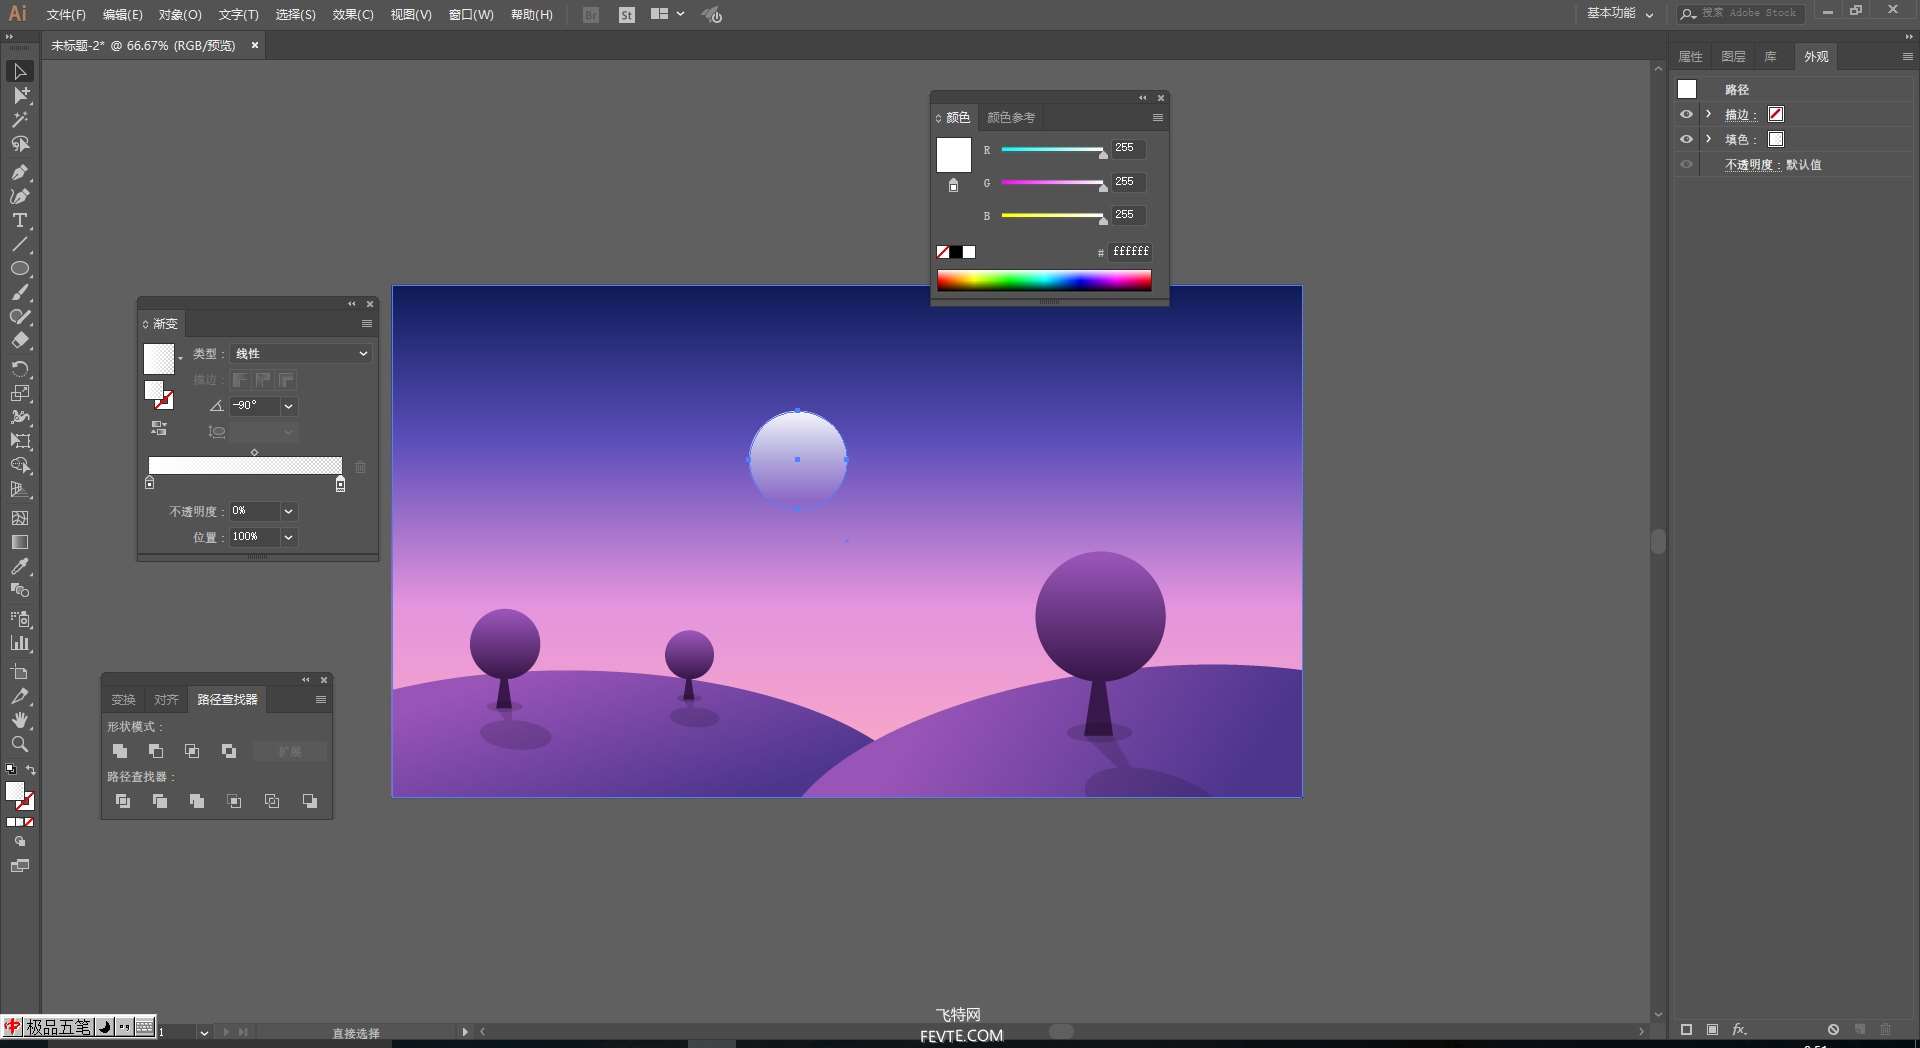The height and width of the screenshot is (1048, 1920).
Task: Open 窗口(W) menu
Action: pos(471,15)
